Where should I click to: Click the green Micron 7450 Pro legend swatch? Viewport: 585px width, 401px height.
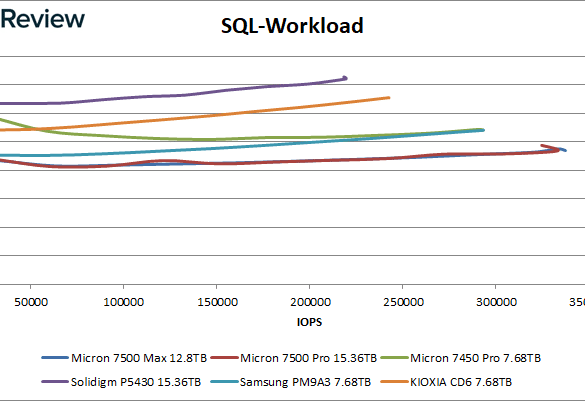(x=395, y=358)
